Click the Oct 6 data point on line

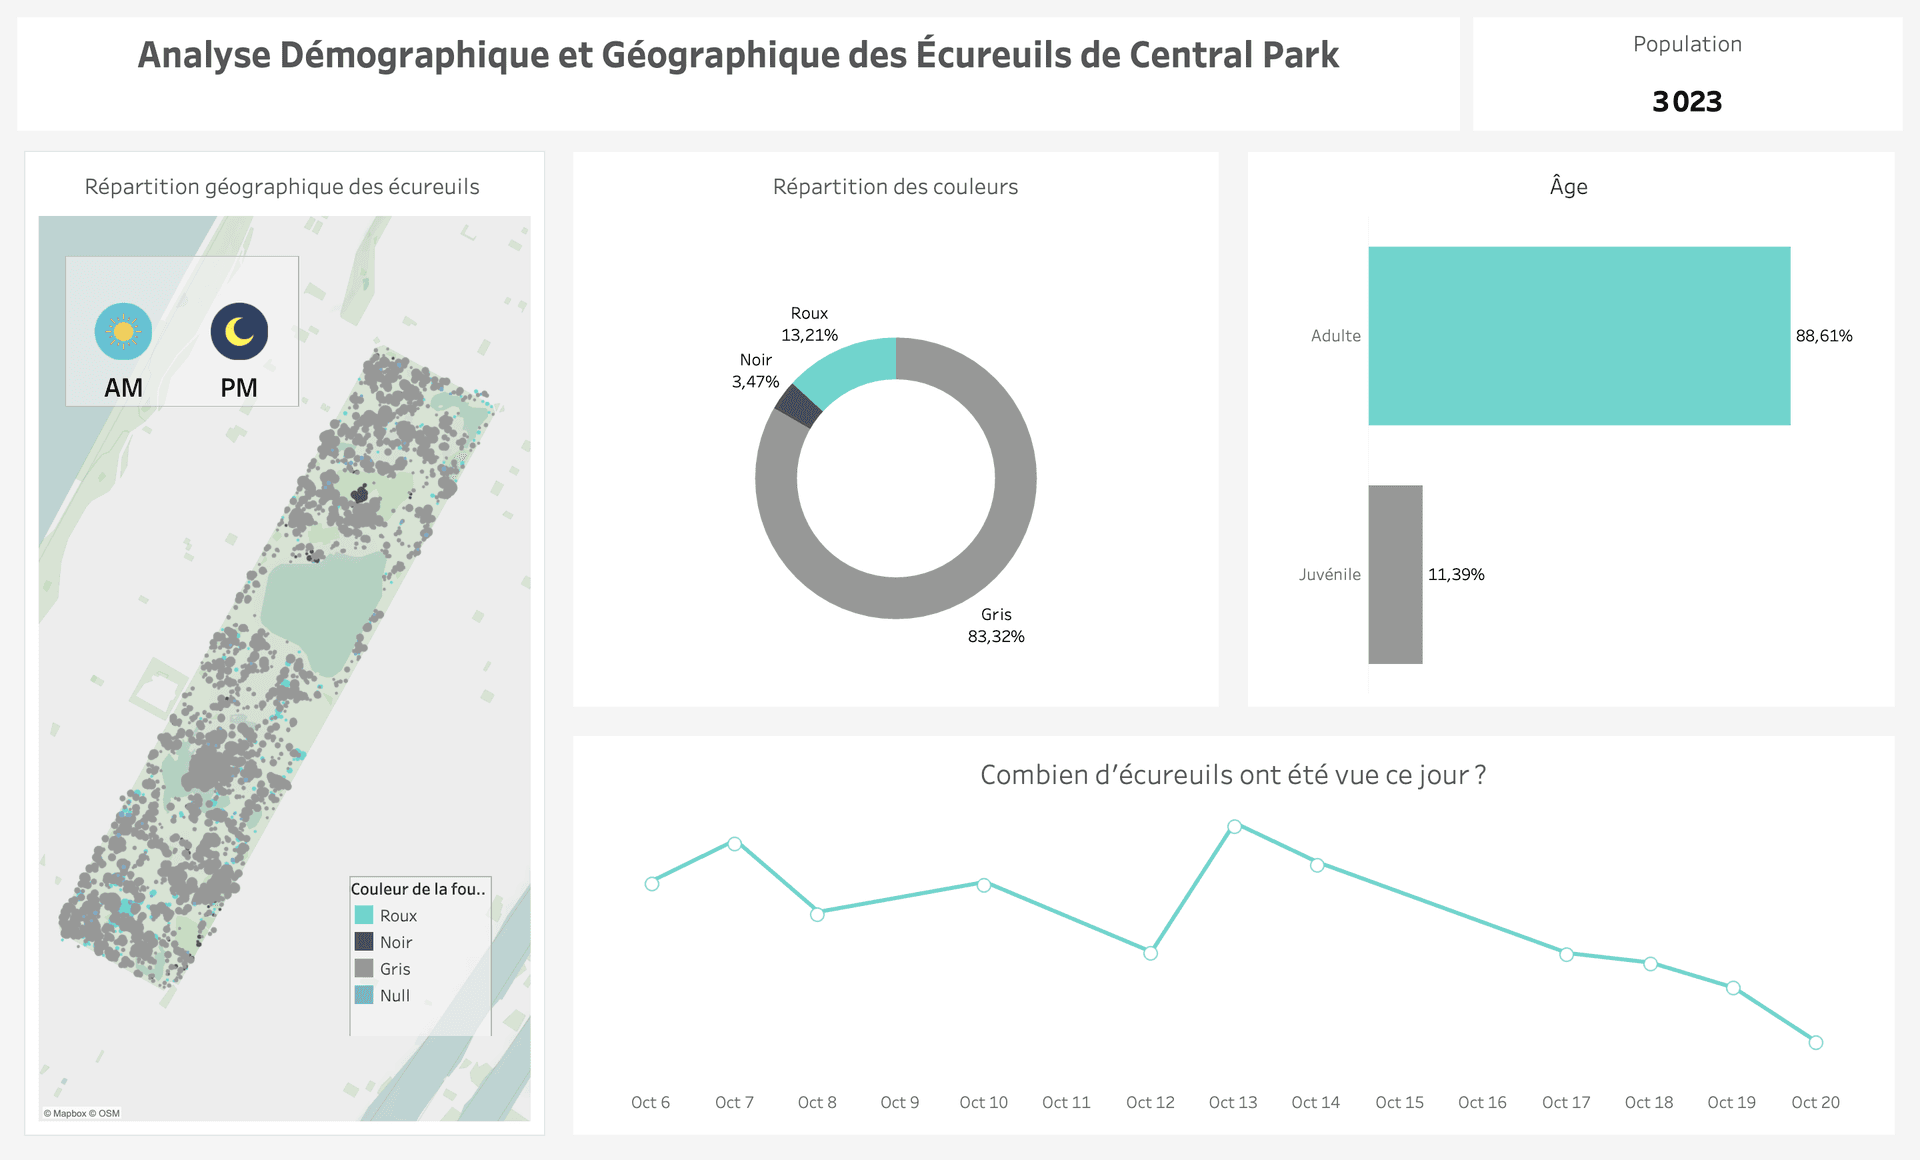[652, 884]
